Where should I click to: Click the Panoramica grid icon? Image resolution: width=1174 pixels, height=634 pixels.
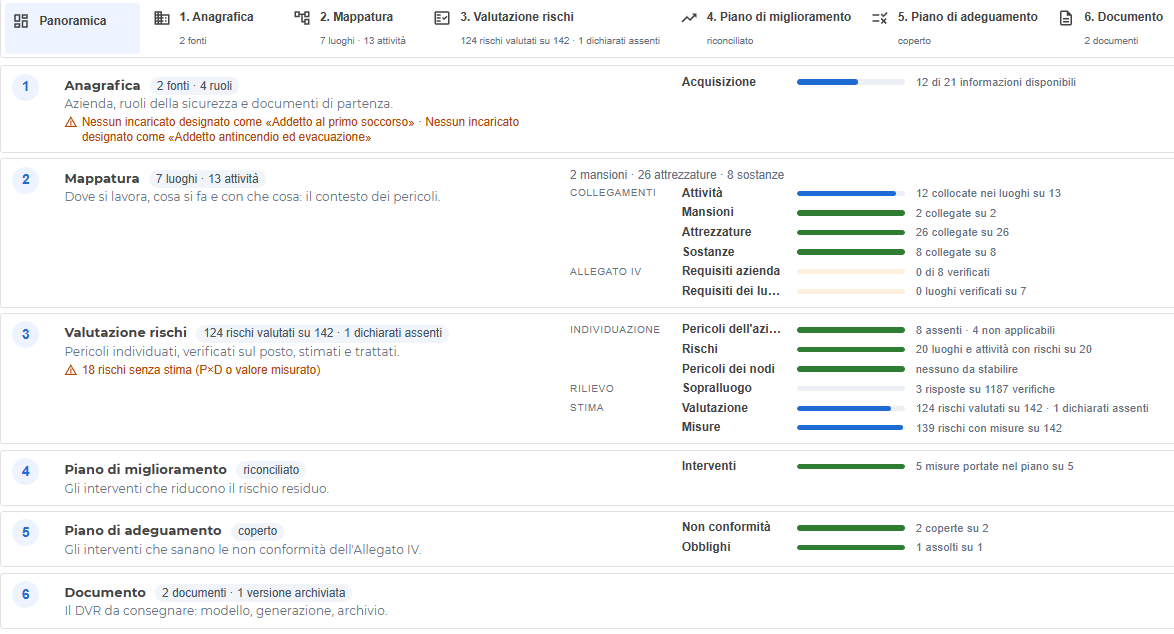tap(21, 21)
